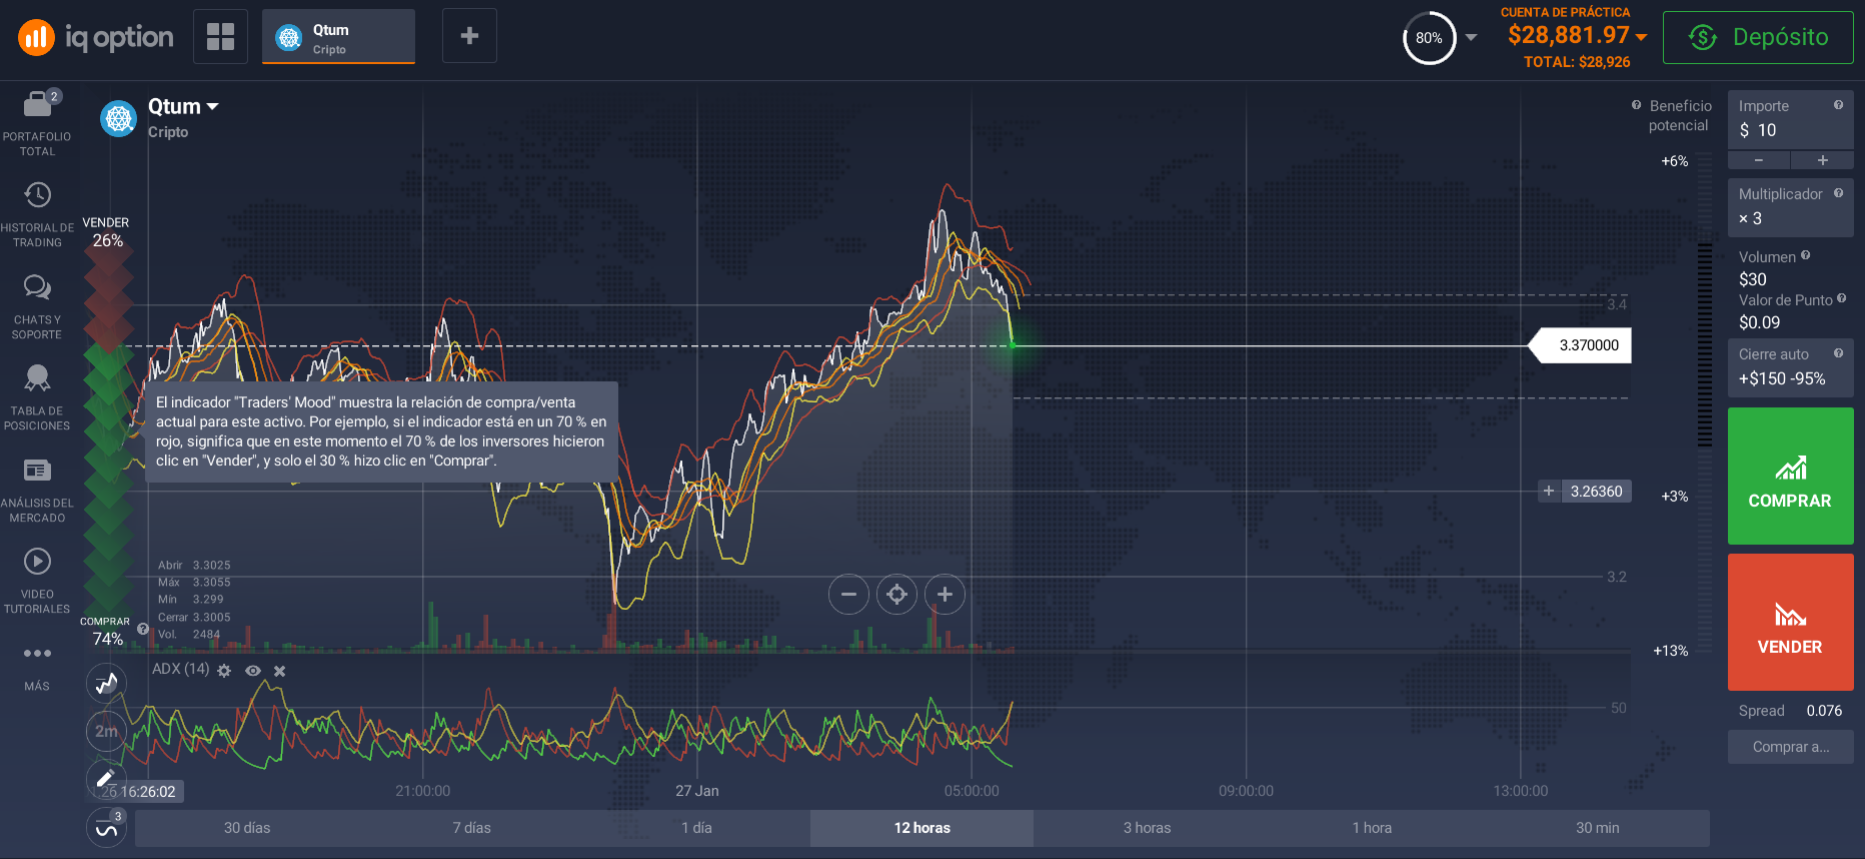Select the 30 días timeframe
Image resolution: width=1865 pixels, height=859 pixels.
(247, 828)
